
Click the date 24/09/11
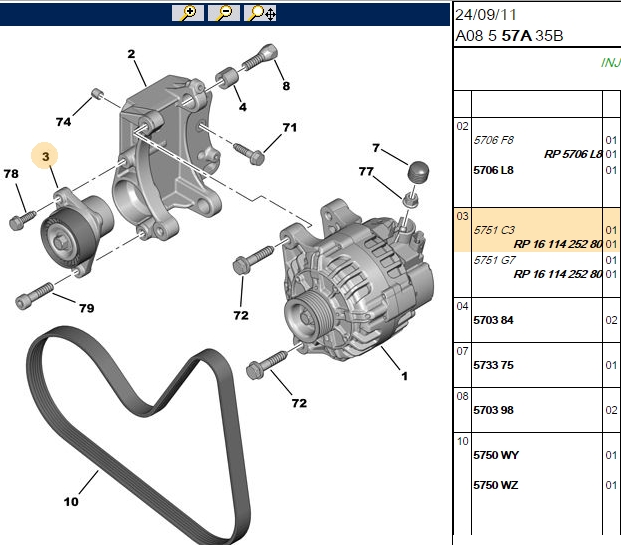pyautogui.click(x=486, y=15)
